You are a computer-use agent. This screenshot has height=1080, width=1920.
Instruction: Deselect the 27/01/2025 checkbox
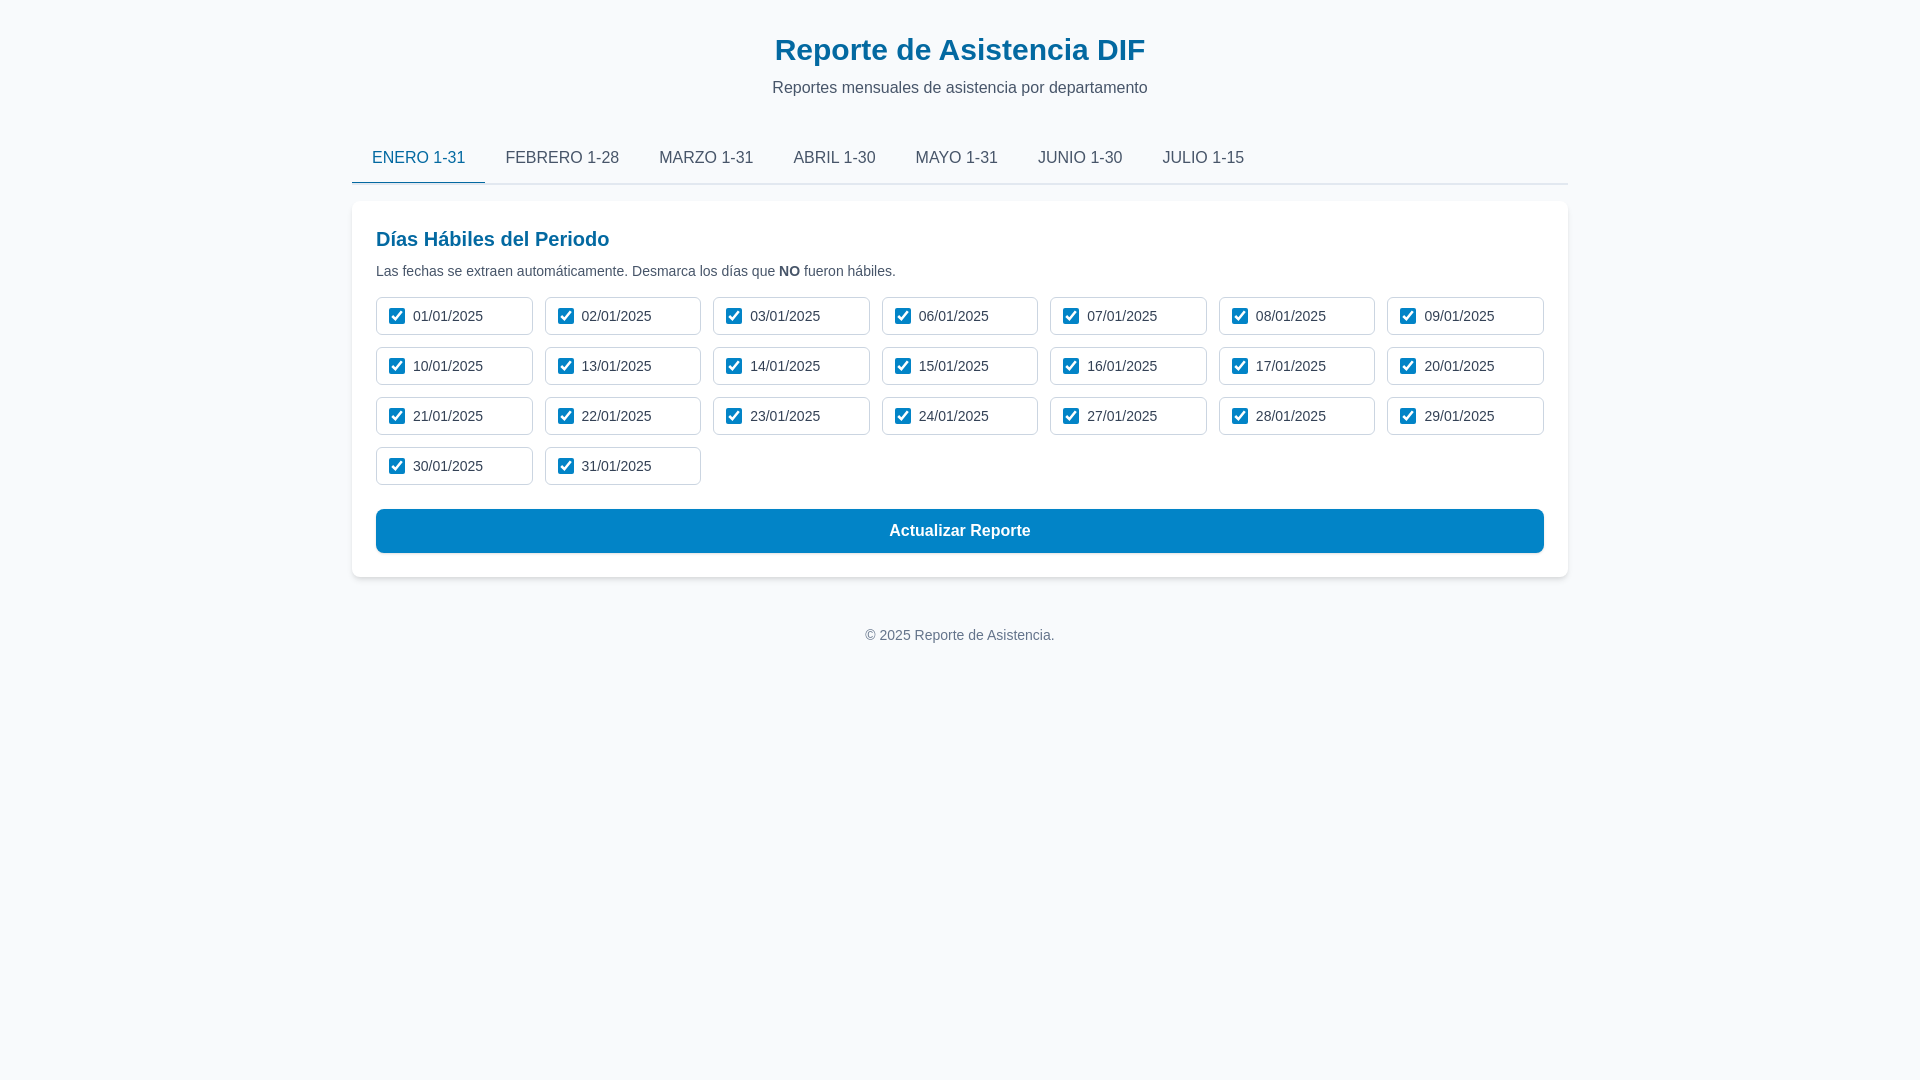tap(1071, 416)
